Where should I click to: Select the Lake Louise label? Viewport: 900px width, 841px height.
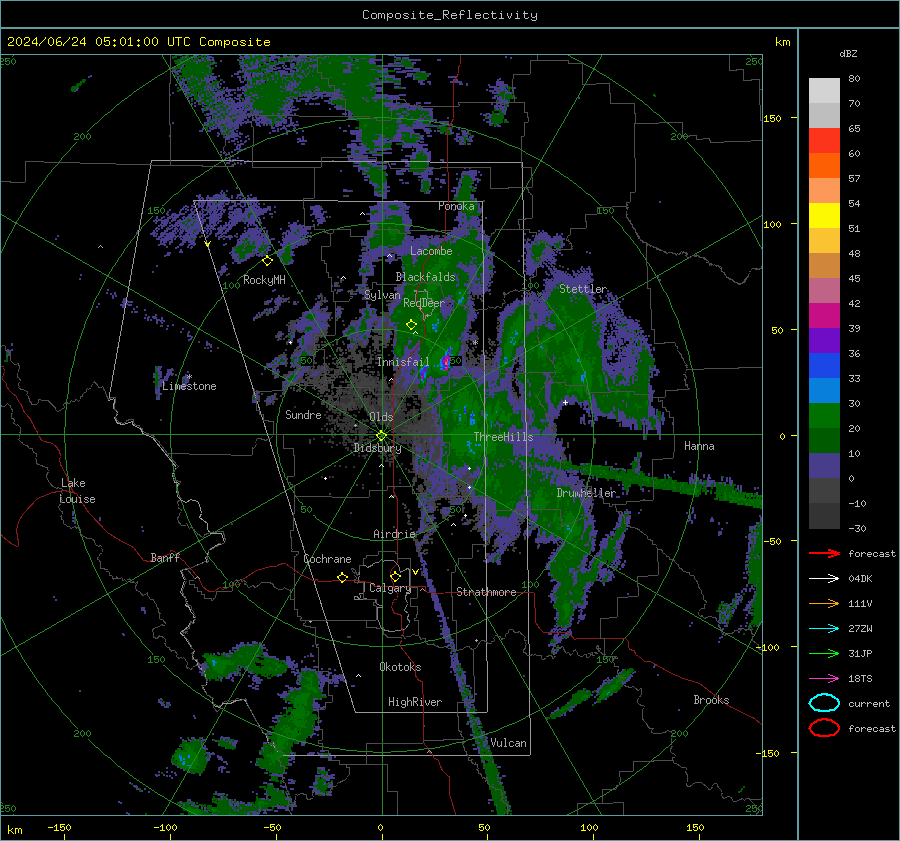pyautogui.click(x=77, y=491)
